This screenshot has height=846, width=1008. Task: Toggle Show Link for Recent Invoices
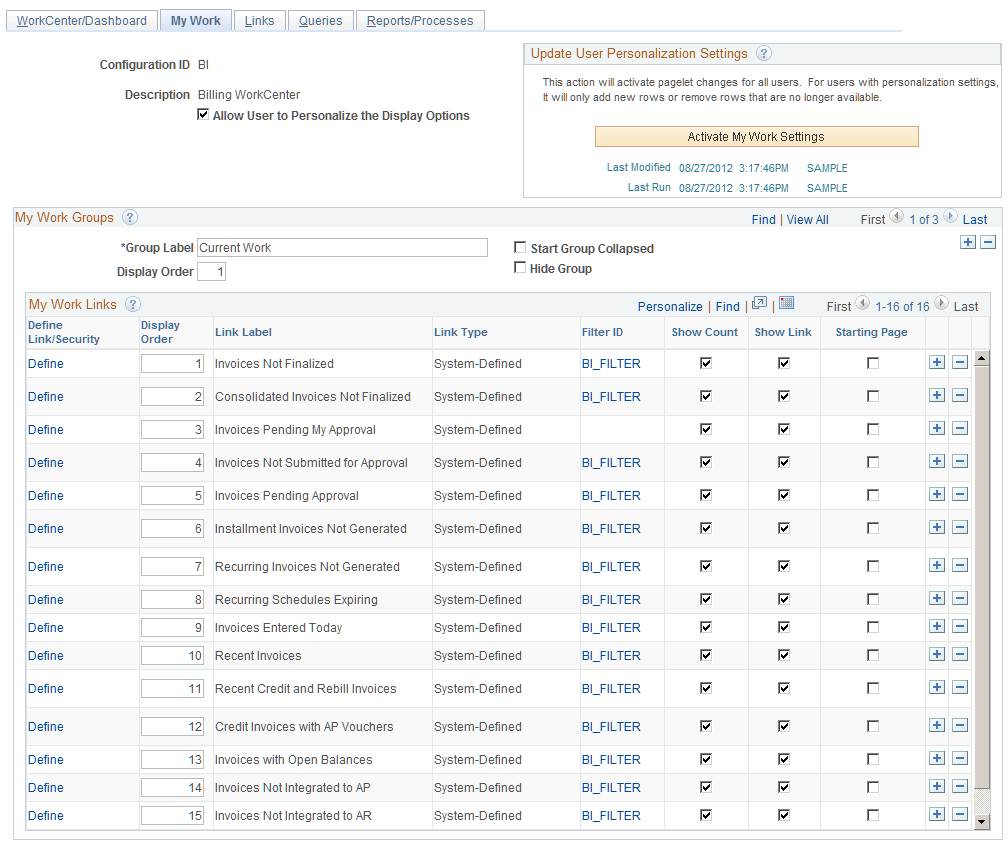[x=784, y=655]
